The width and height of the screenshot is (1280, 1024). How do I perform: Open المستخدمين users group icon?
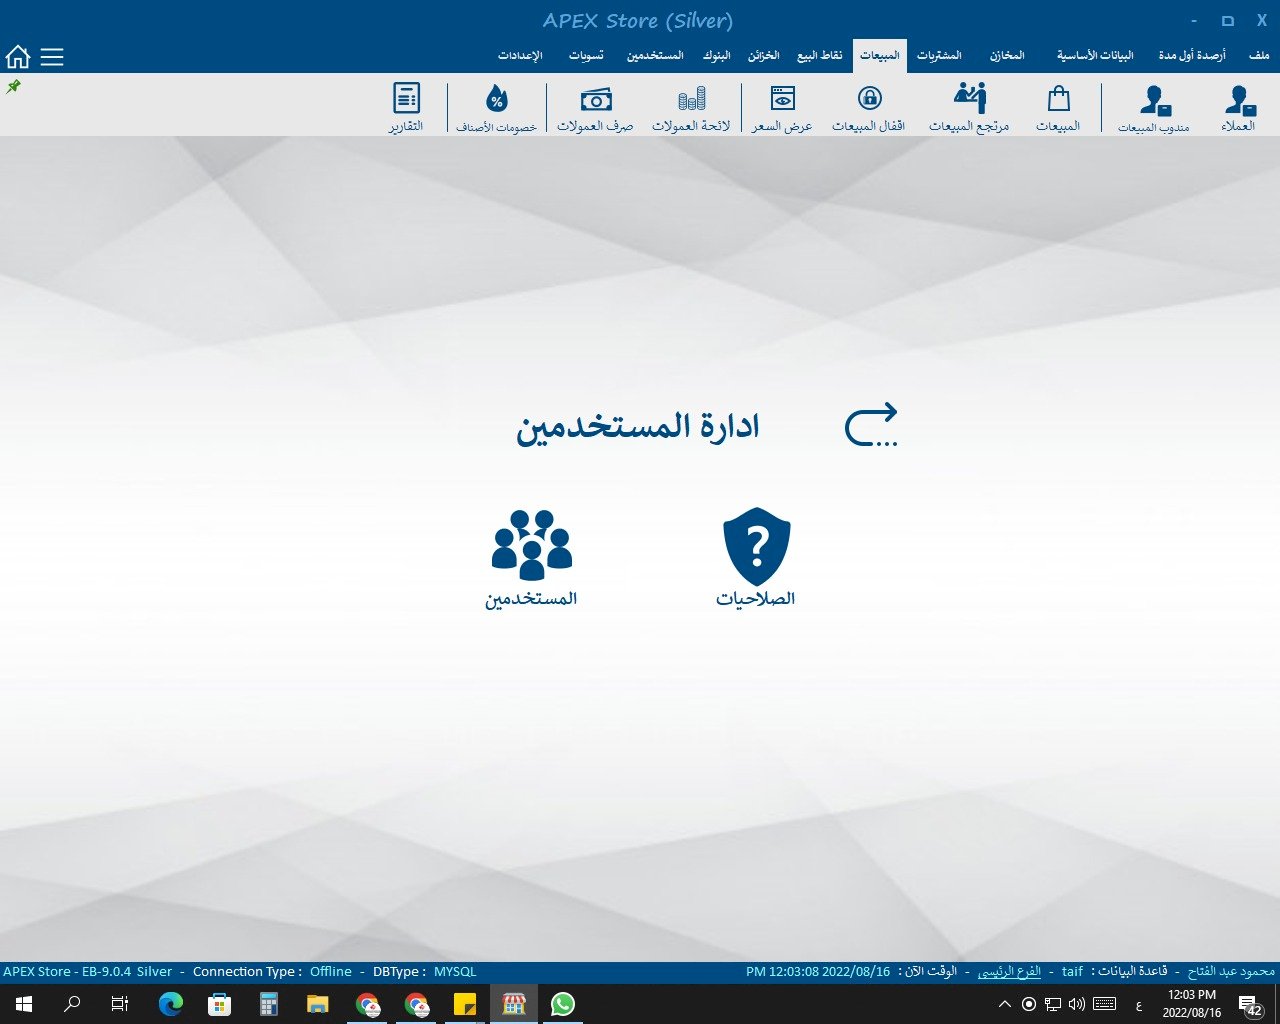click(x=531, y=556)
